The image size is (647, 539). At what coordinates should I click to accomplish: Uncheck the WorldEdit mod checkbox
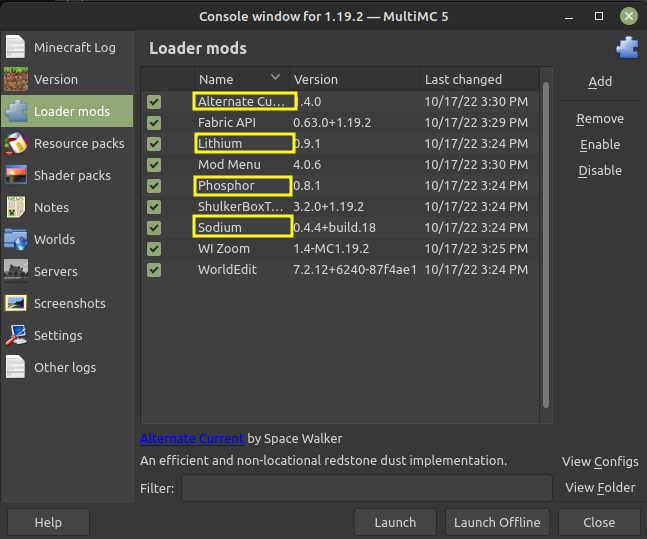[154, 270]
